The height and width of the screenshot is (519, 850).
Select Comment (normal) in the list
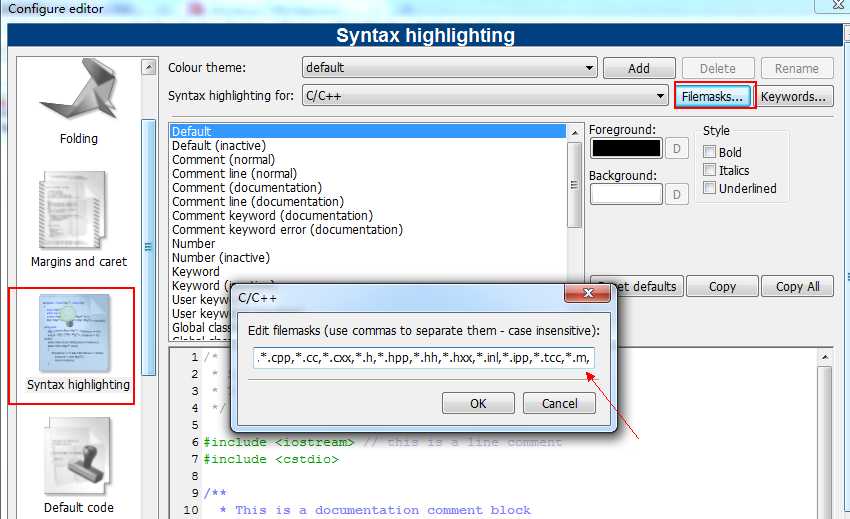(x=368, y=159)
